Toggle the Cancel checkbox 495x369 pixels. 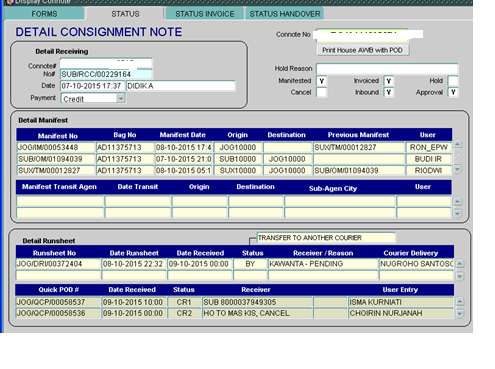click(x=321, y=92)
